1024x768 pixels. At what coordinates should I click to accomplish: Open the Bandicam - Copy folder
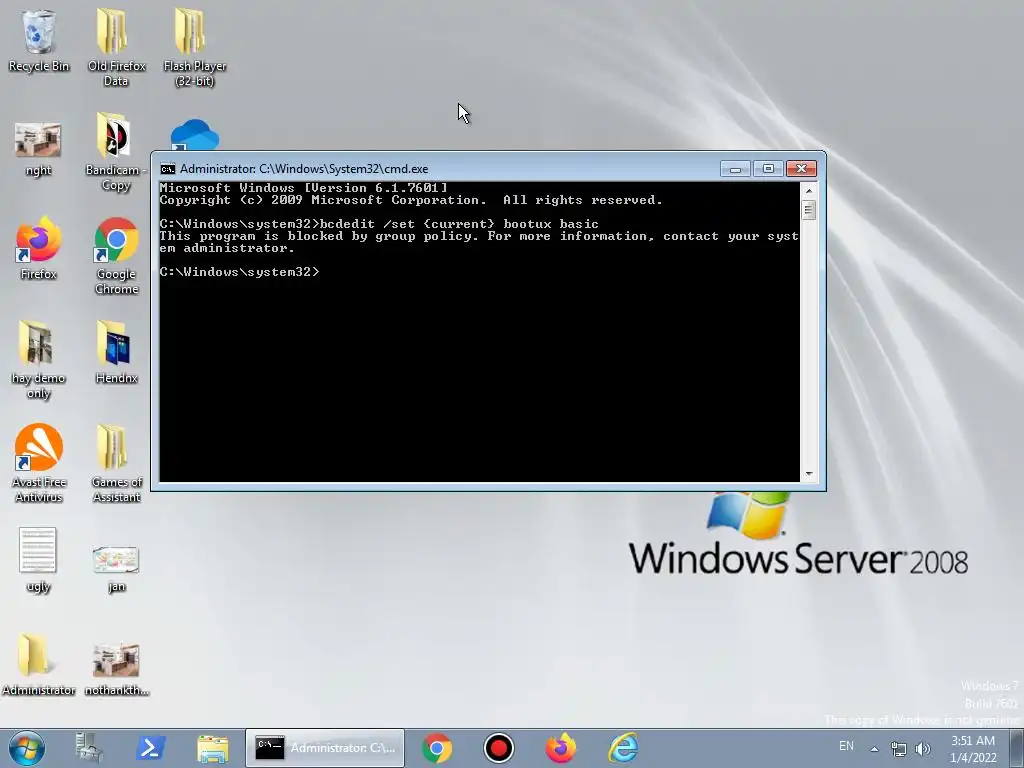115,152
